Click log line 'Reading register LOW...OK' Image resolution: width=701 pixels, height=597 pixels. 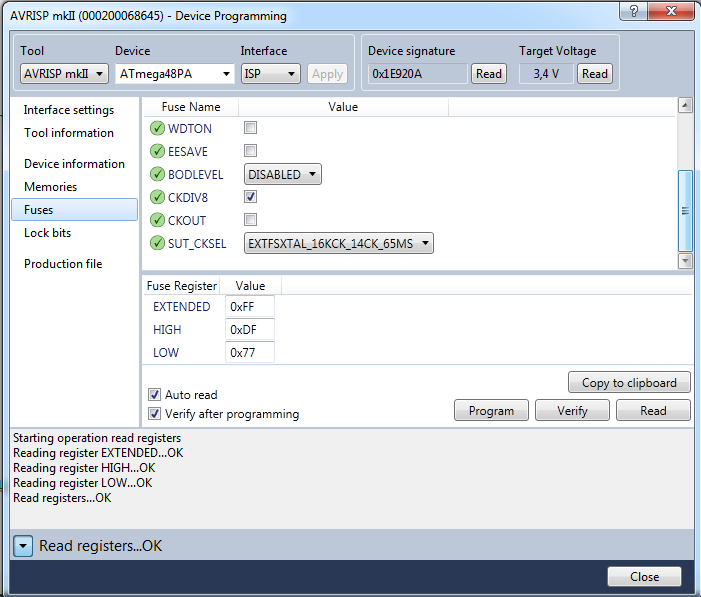[x=83, y=483]
